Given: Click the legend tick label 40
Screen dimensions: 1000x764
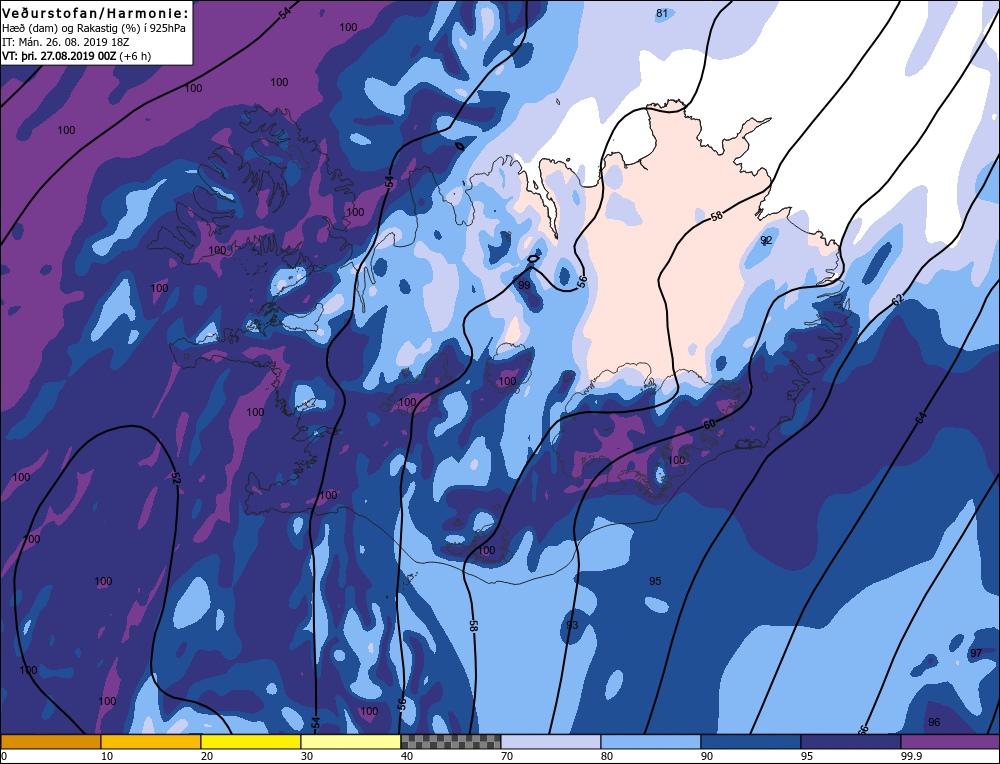Looking at the screenshot, I should (407, 756).
